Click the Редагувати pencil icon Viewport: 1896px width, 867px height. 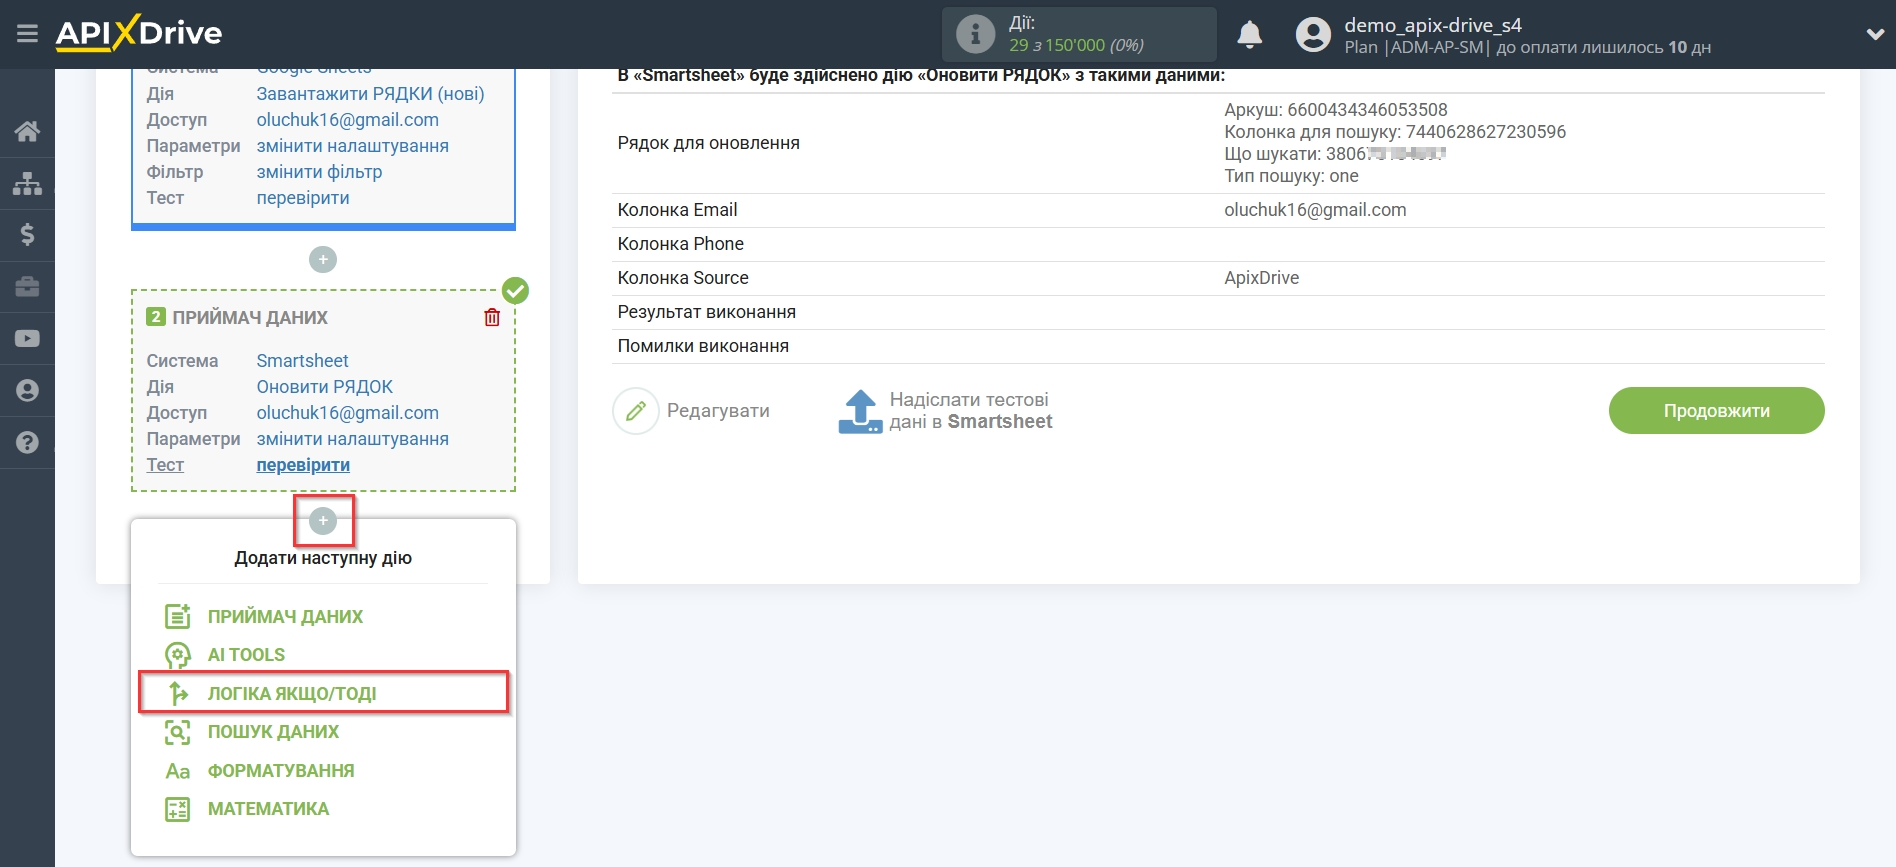click(636, 411)
